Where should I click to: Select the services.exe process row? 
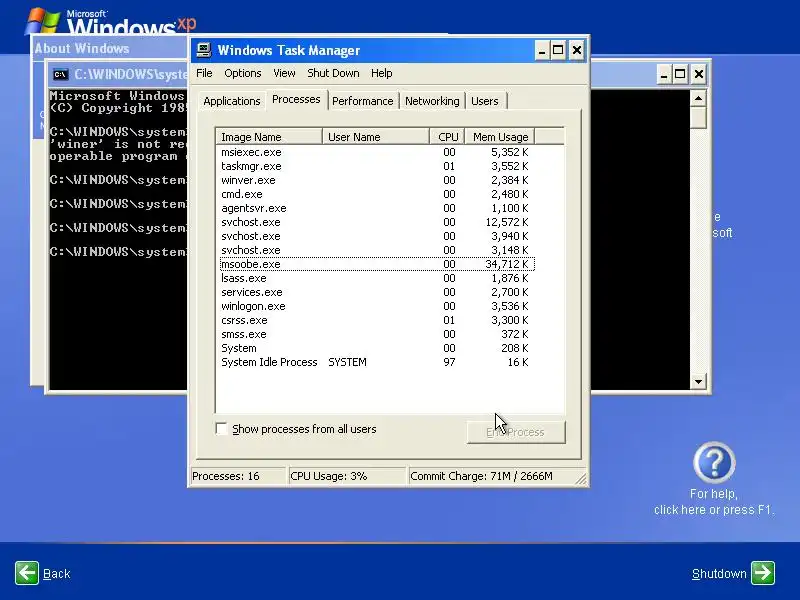click(x=377, y=292)
